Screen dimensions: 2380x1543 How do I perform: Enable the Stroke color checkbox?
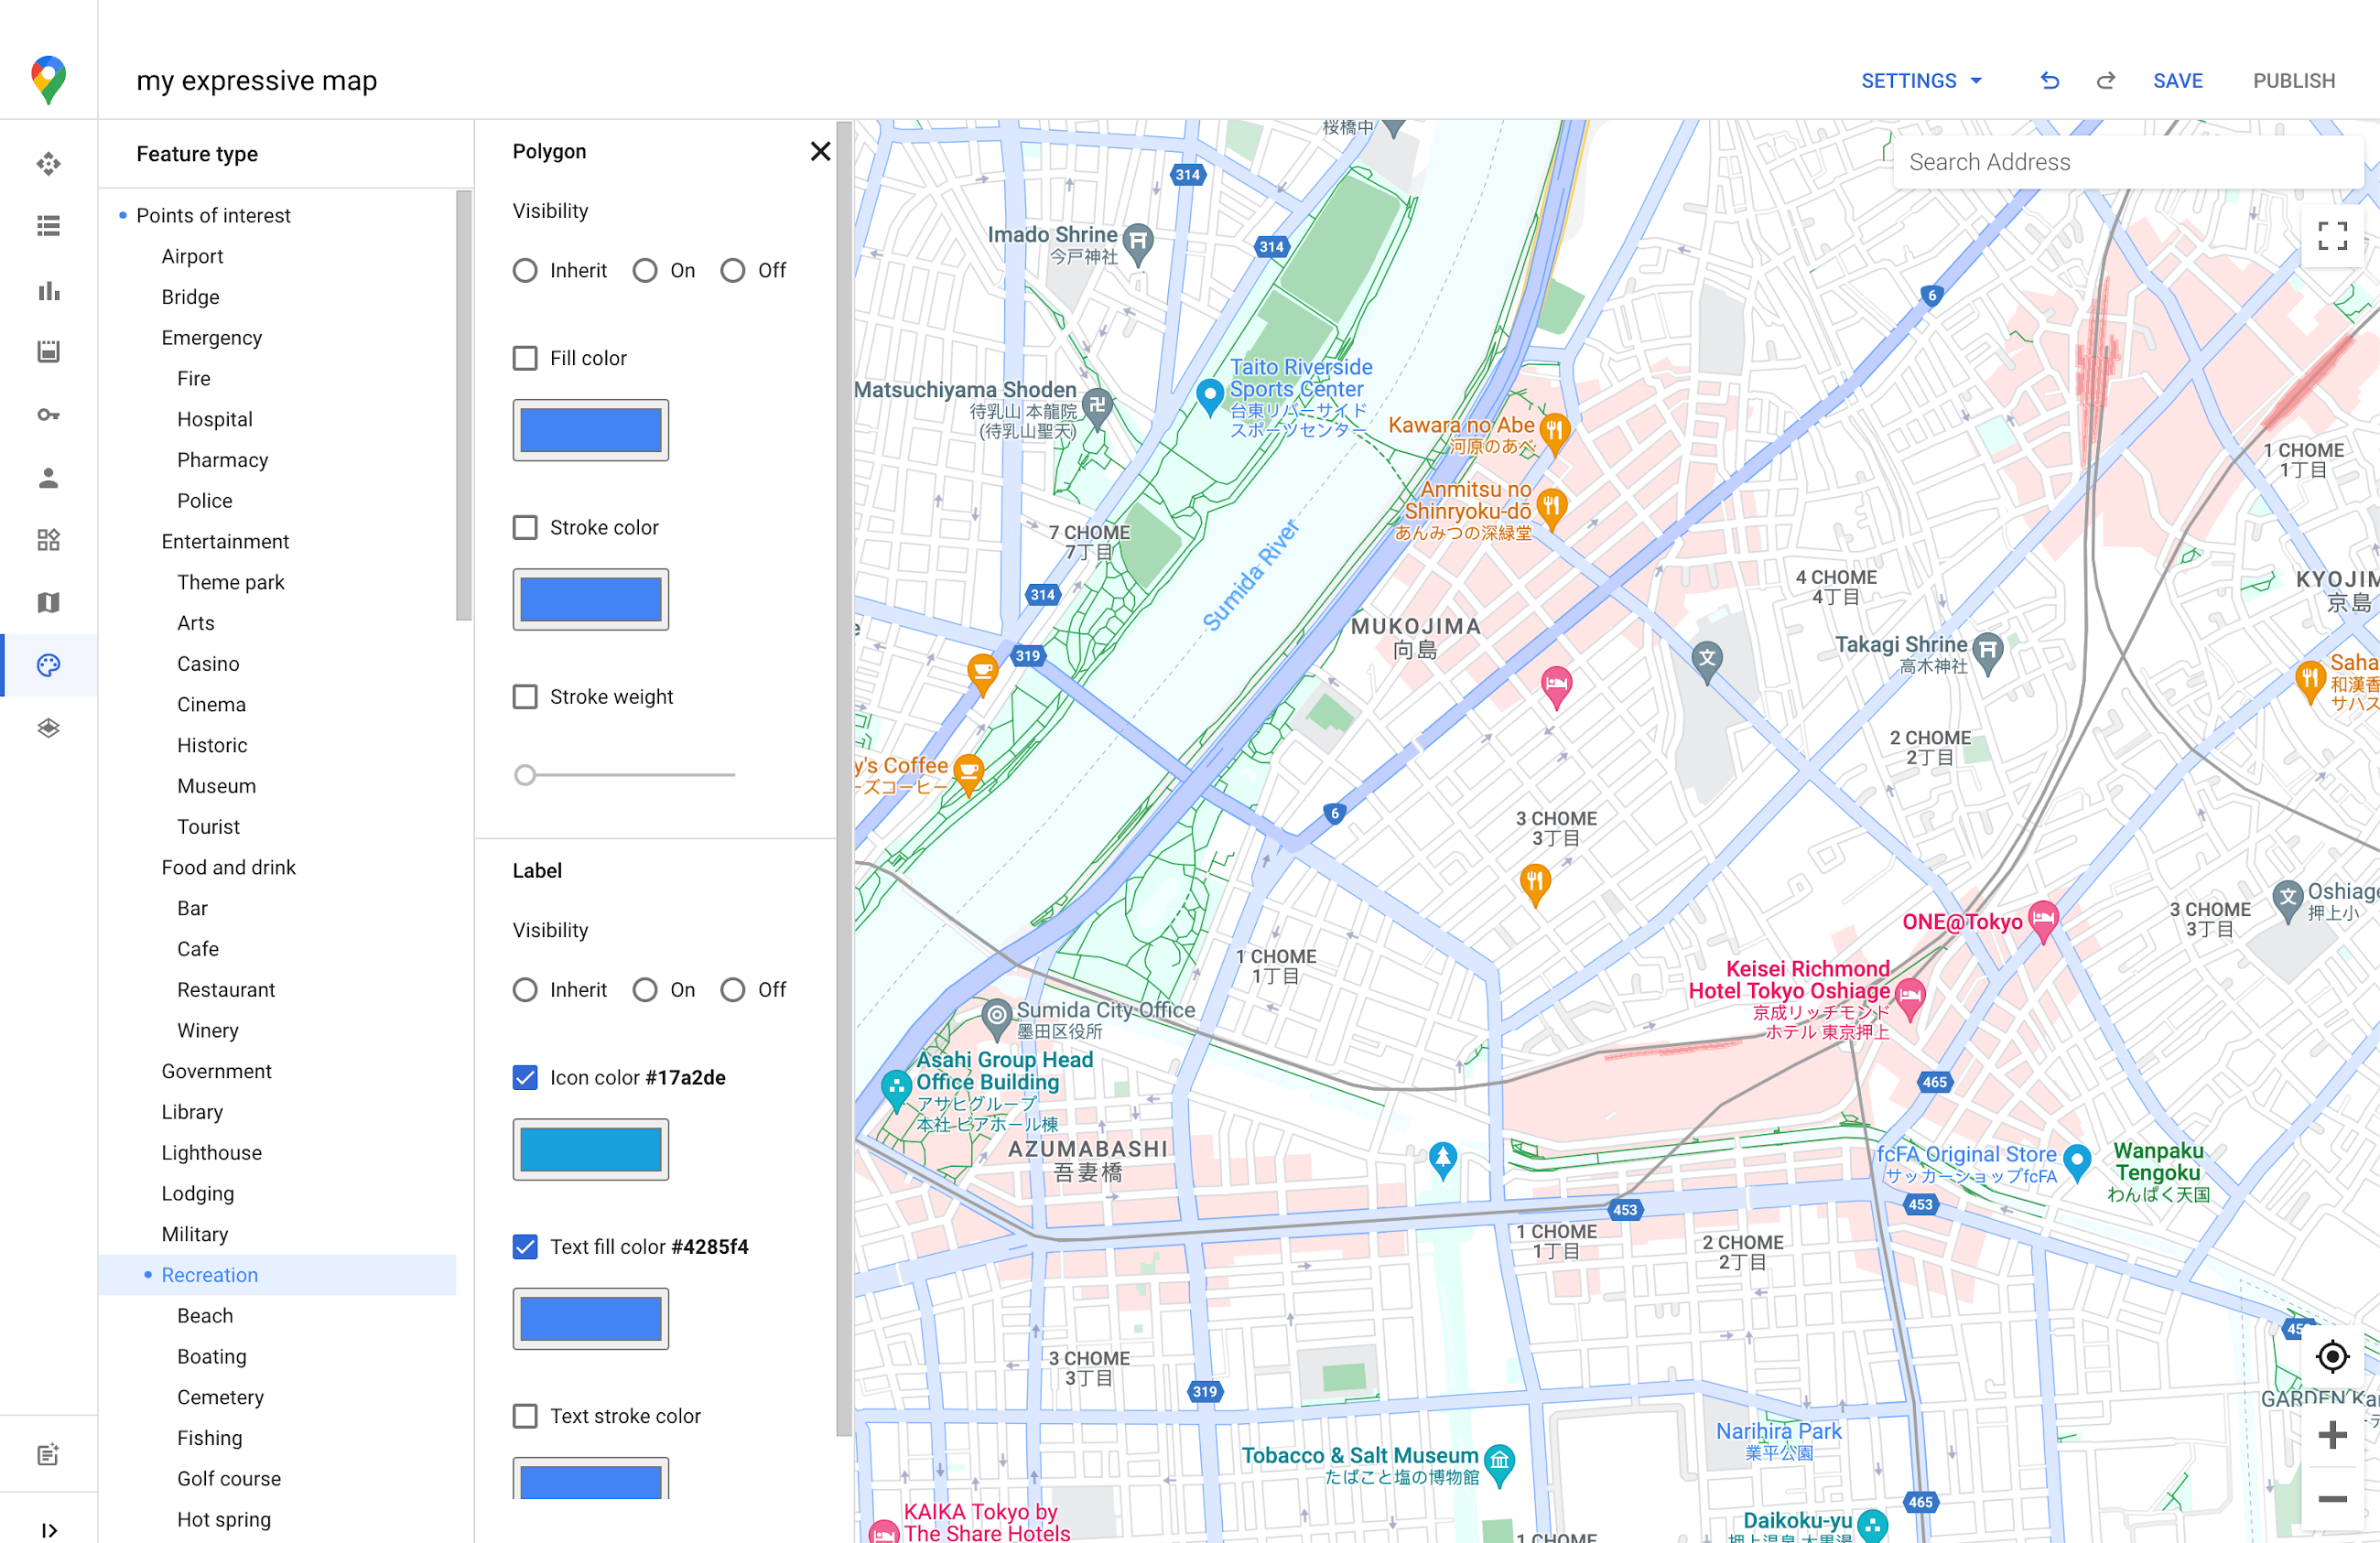point(525,527)
